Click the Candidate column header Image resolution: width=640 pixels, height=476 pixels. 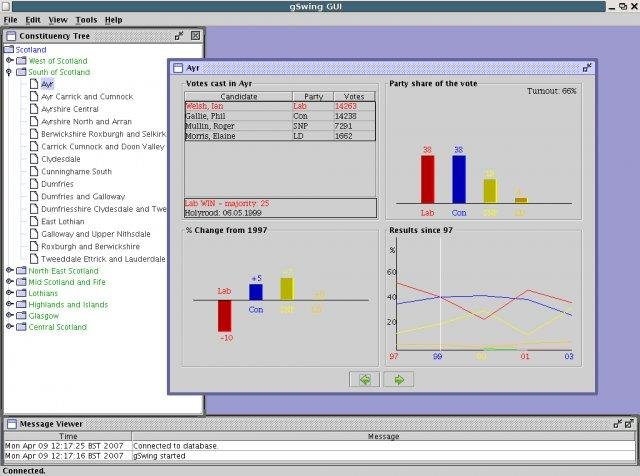(239, 96)
